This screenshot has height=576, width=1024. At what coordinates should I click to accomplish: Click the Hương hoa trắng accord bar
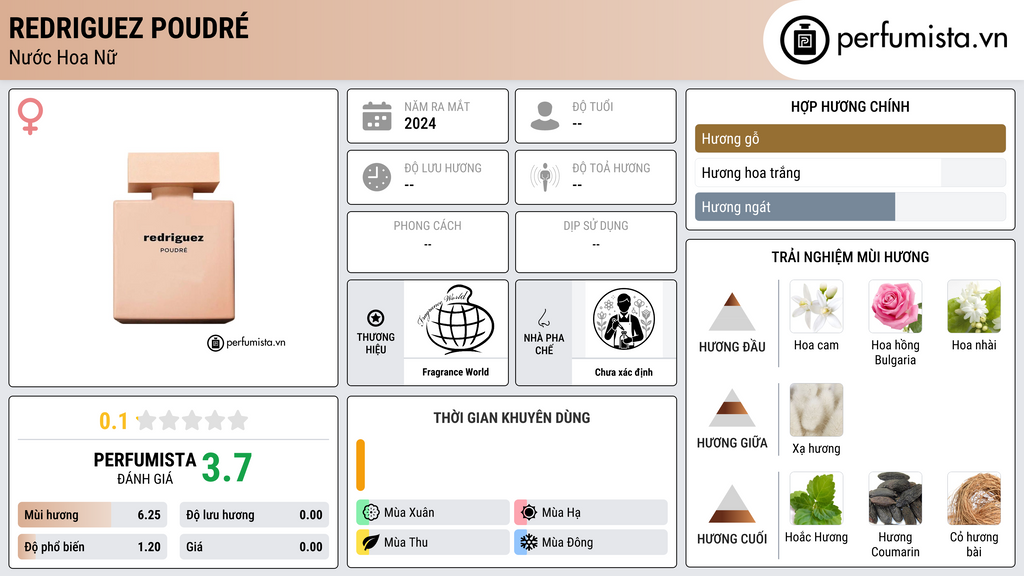click(850, 172)
